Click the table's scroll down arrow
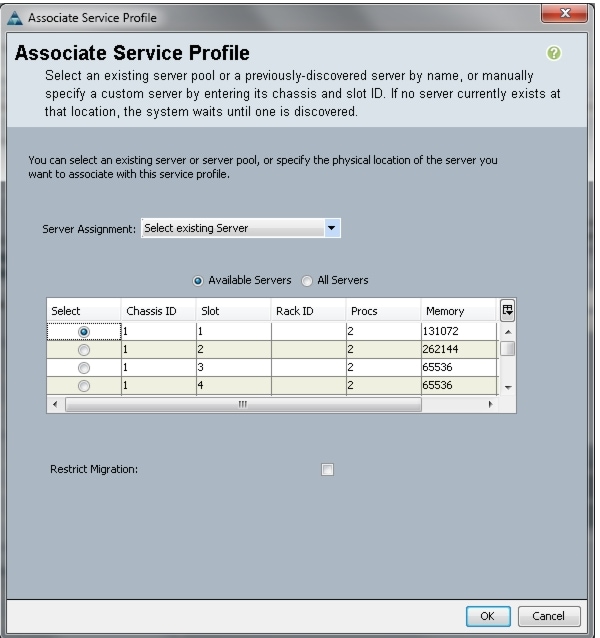Image resolution: width=600 pixels, height=638 pixels. click(x=508, y=387)
